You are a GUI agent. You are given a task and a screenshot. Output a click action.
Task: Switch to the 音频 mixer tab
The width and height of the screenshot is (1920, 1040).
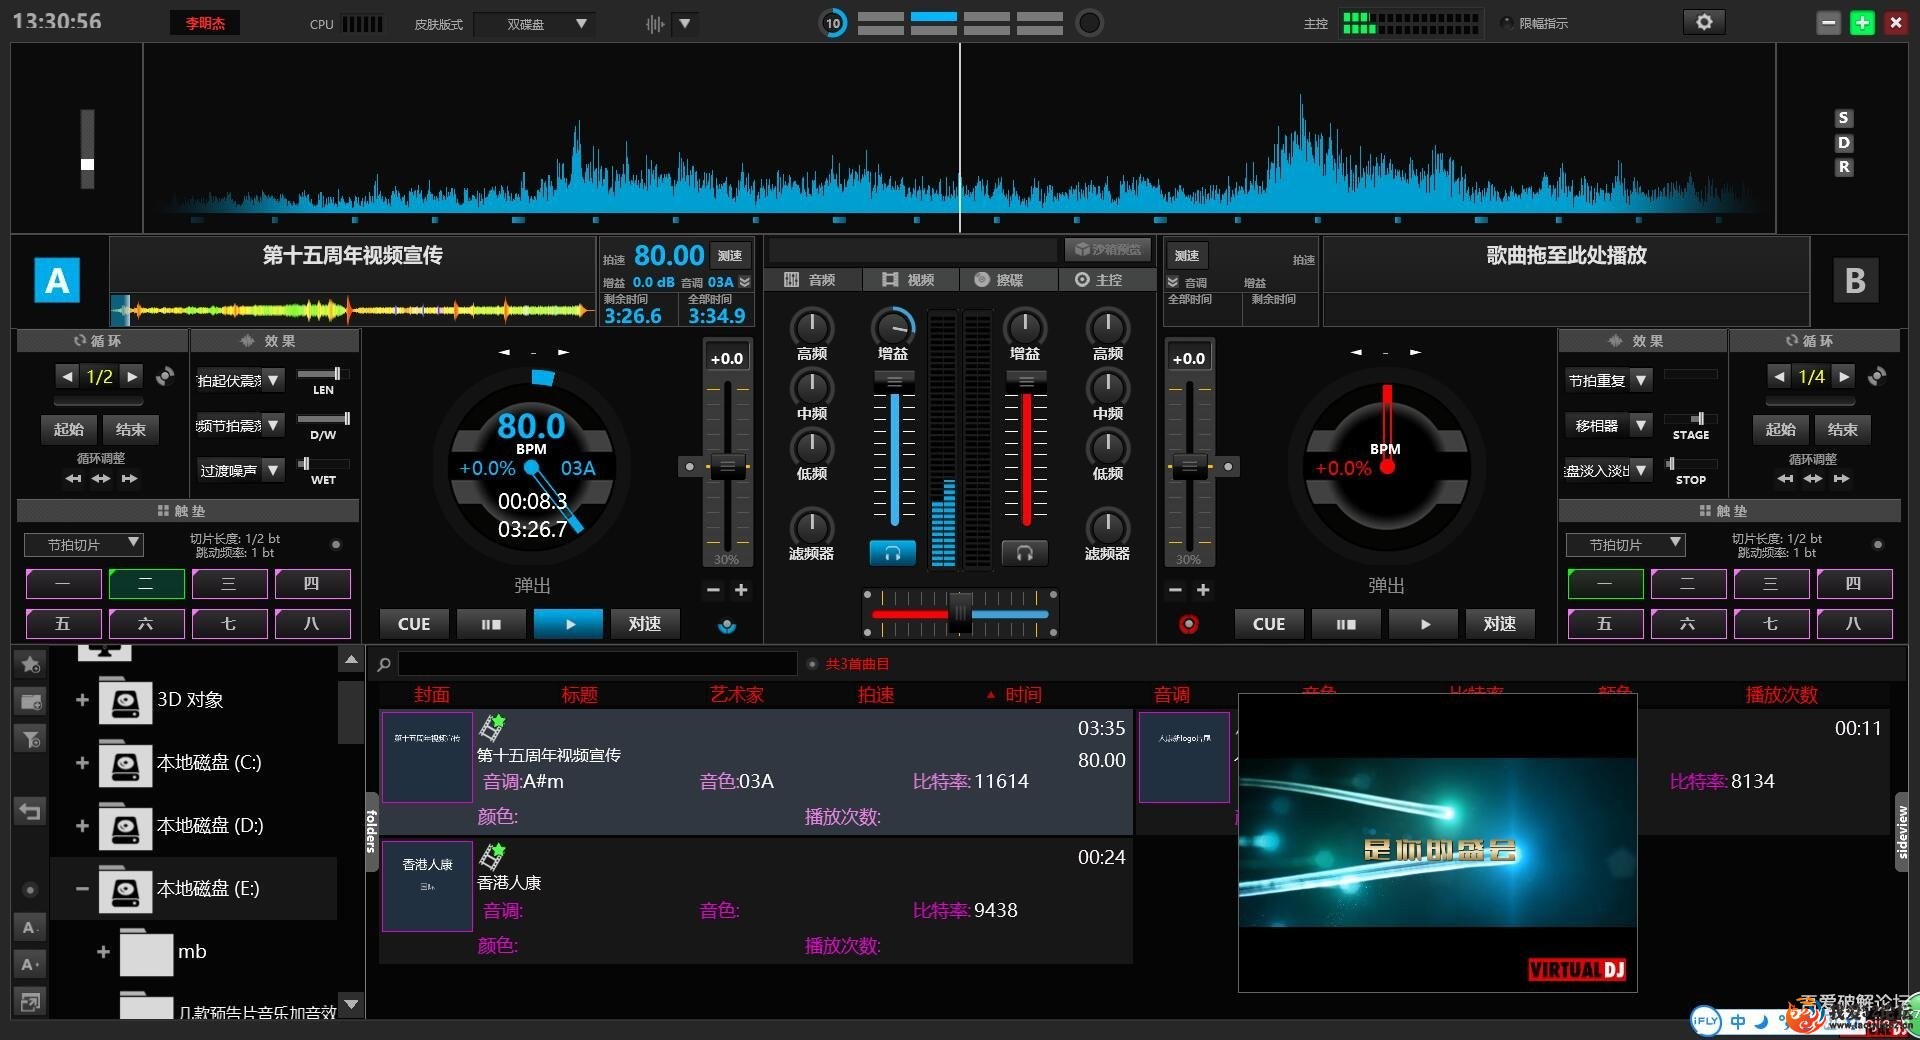[811, 280]
